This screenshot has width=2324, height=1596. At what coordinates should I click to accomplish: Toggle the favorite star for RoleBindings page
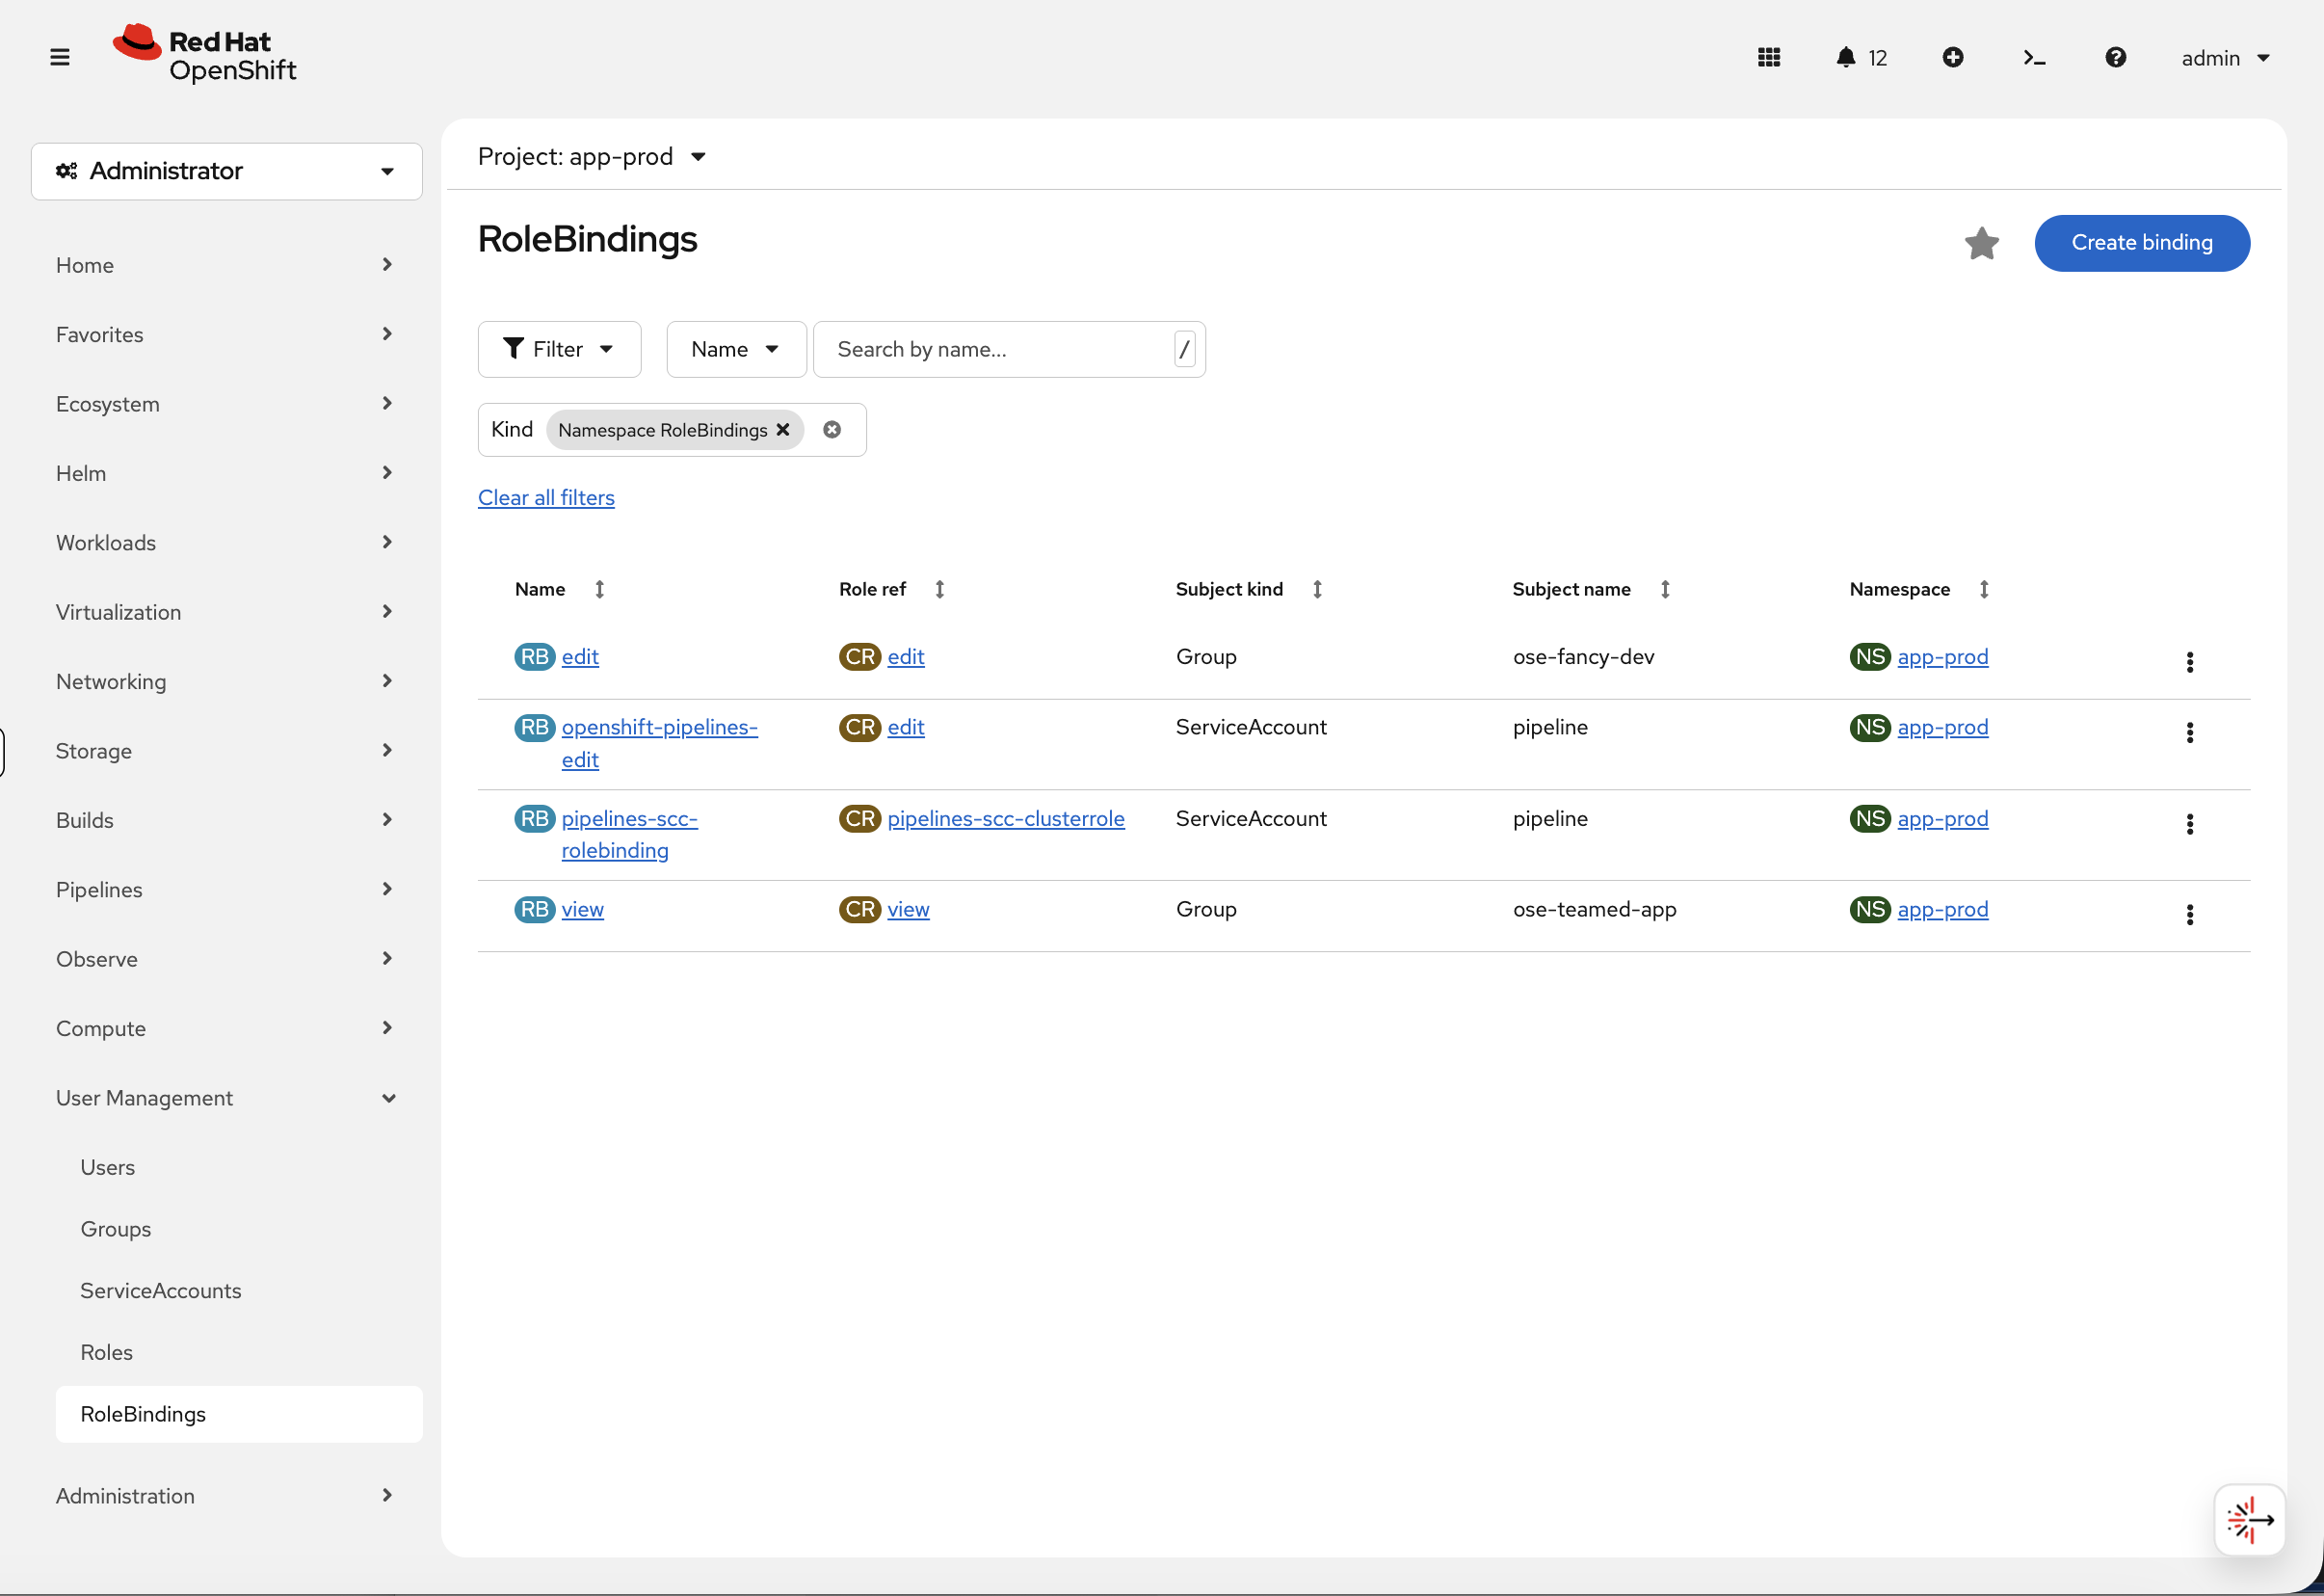(1982, 243)
